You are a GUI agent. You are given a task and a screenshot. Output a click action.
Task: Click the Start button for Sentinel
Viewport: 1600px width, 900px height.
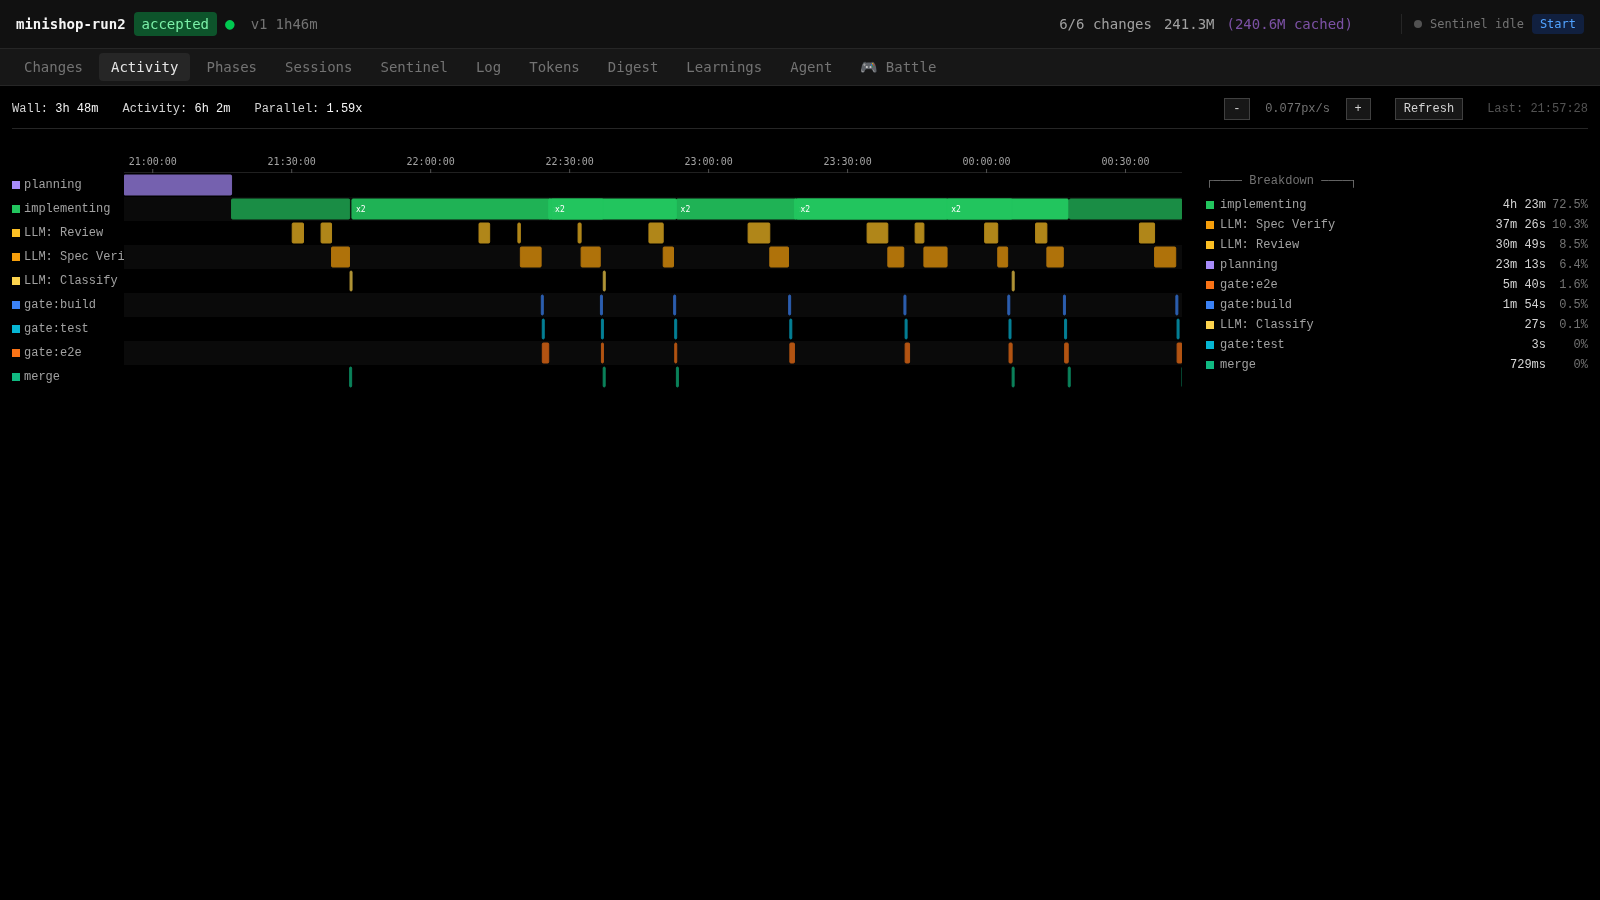click(1557, 24)
